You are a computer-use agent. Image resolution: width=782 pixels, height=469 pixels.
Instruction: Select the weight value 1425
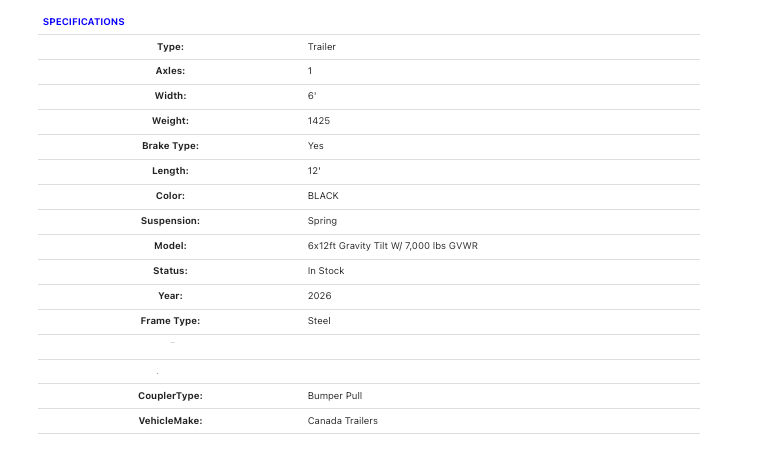click(x=319, y=121)
